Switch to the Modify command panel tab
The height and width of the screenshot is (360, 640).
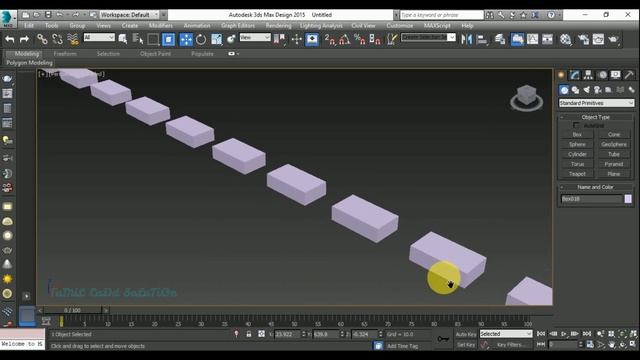click(574, 75)
